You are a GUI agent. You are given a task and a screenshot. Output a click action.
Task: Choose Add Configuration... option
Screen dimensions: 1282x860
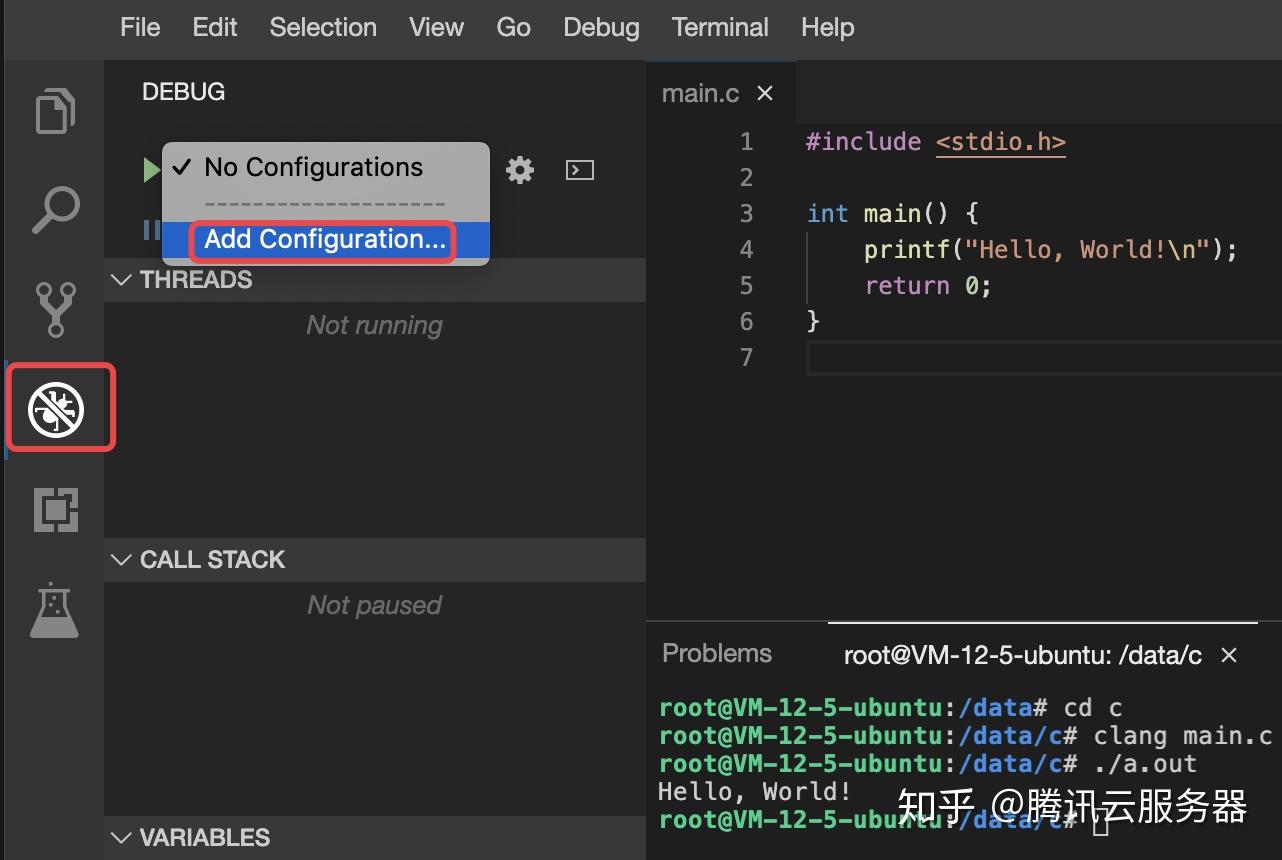[x=326, y=240]
